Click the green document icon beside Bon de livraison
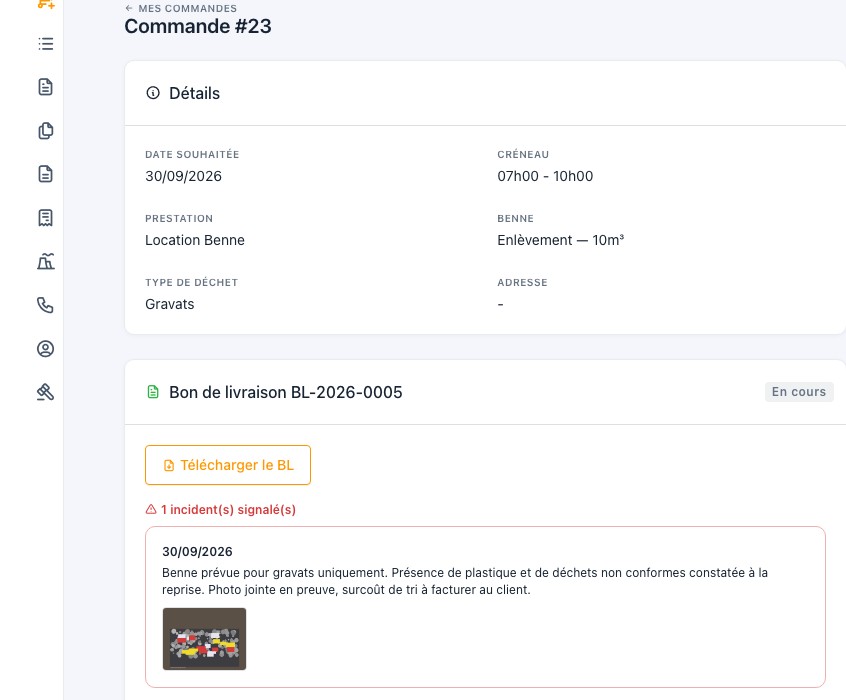This screenshot has width=846, height=700. tap(153, 392)
